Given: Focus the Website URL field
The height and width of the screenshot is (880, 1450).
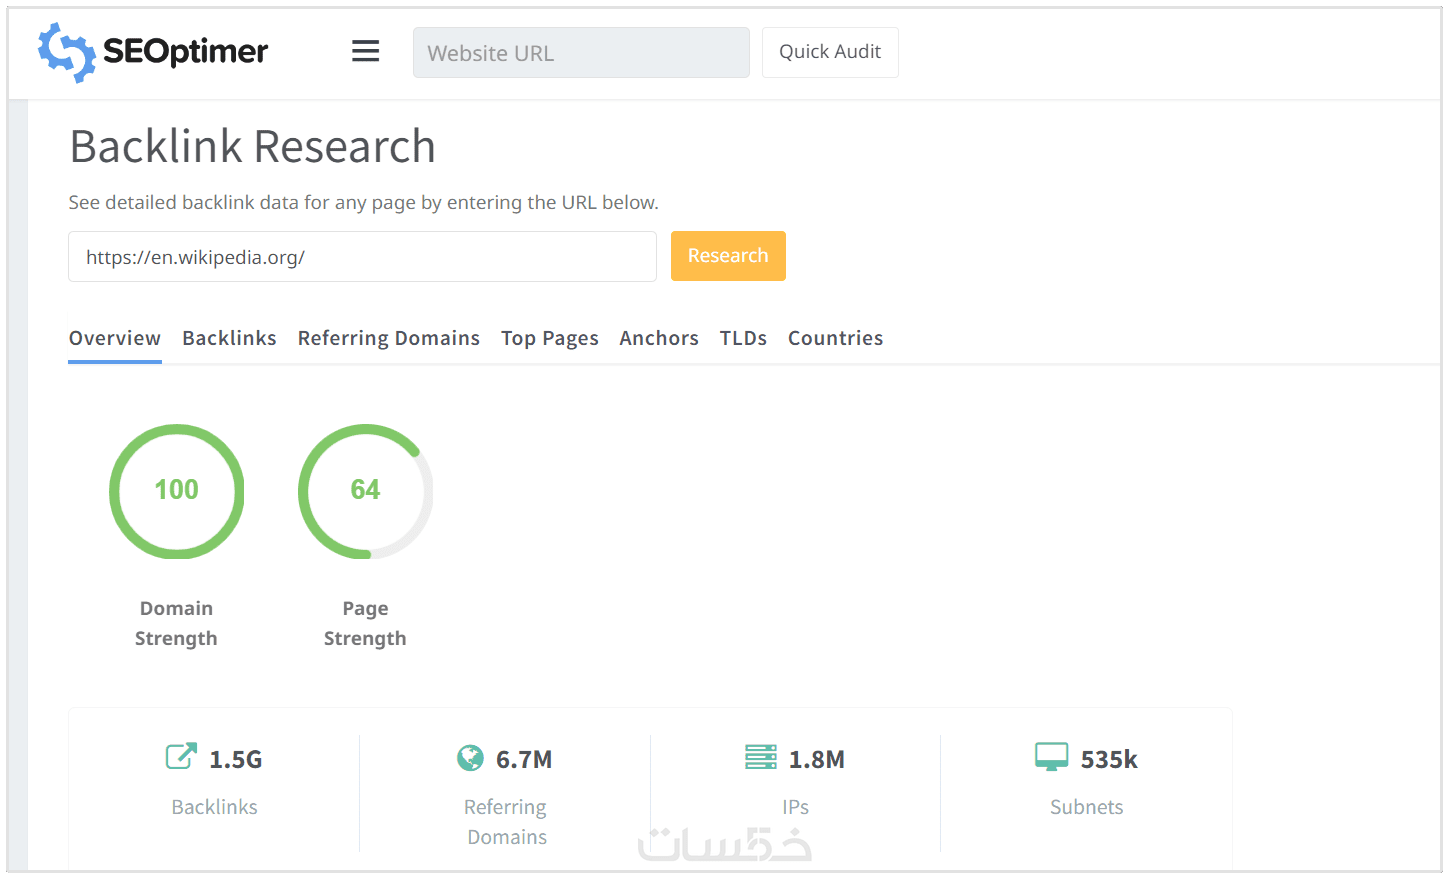Looking at the screenshot, I should coord(581,52).
